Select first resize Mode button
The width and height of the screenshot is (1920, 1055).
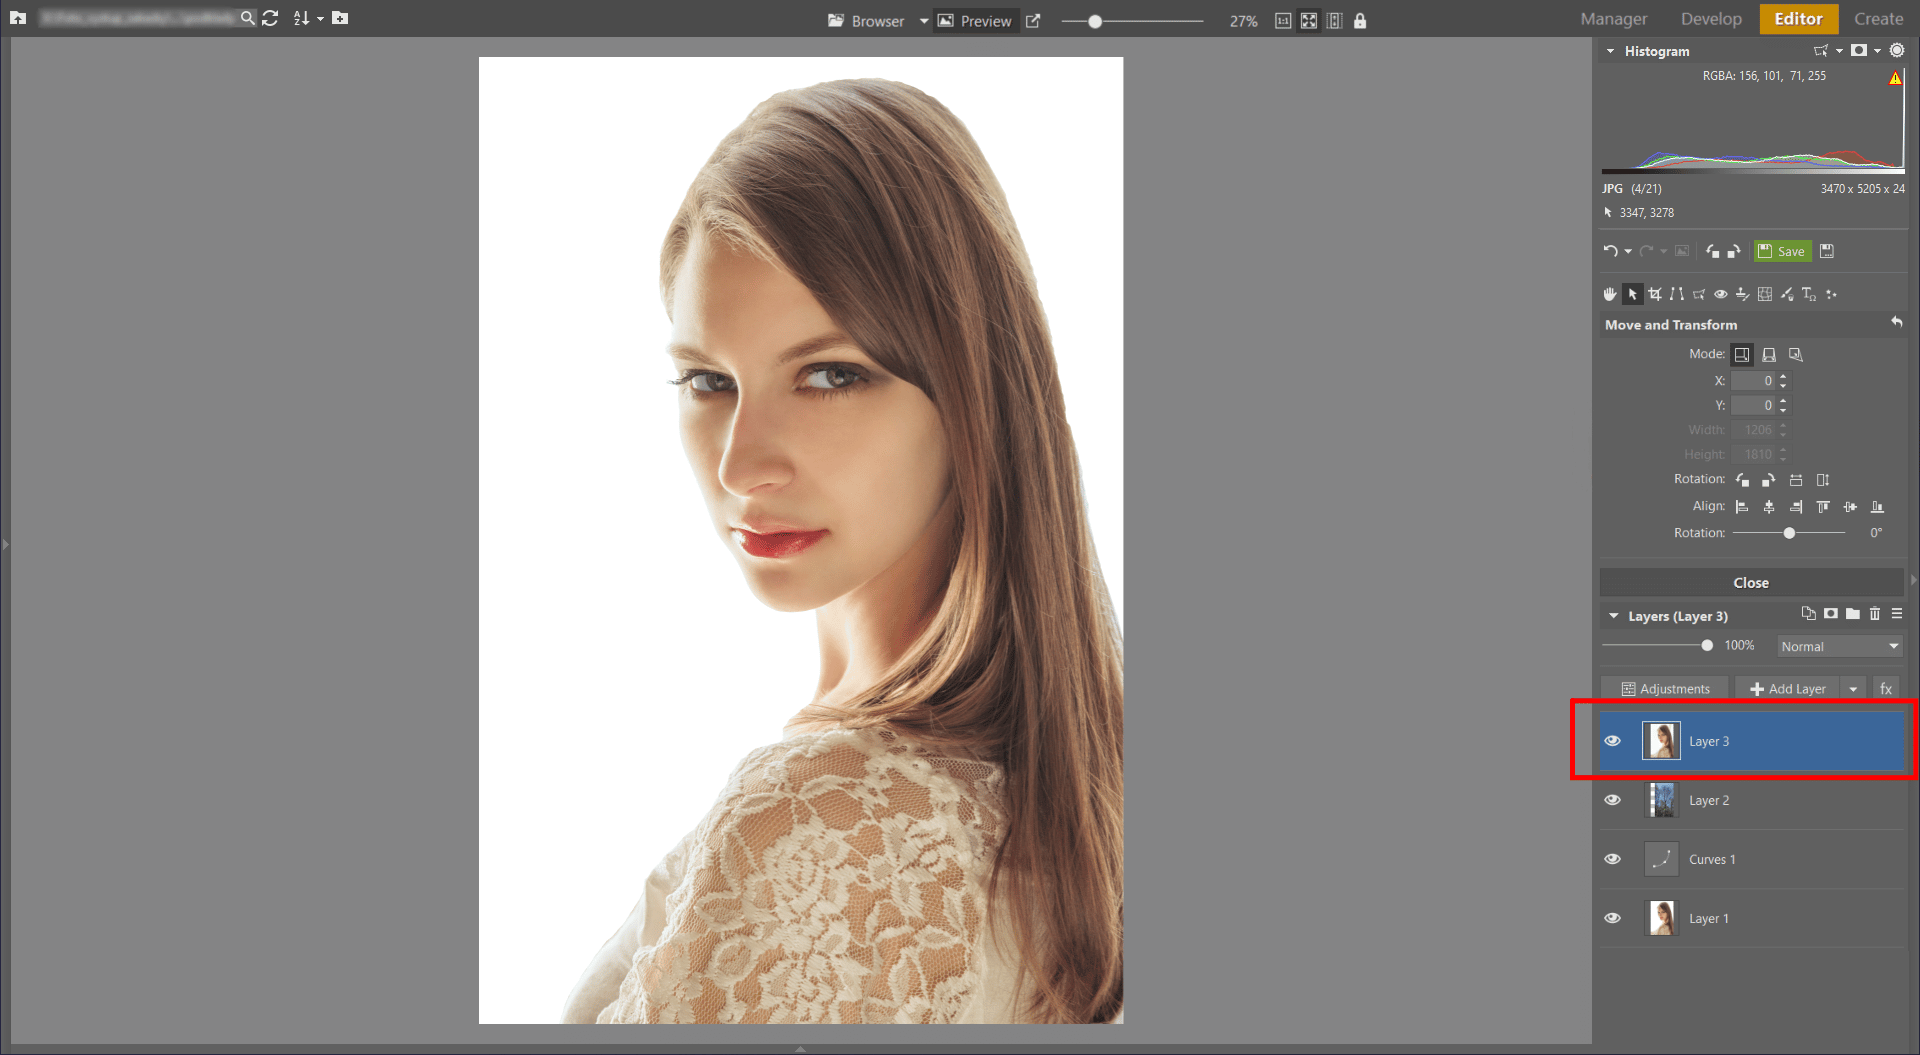coord(1742,354)
